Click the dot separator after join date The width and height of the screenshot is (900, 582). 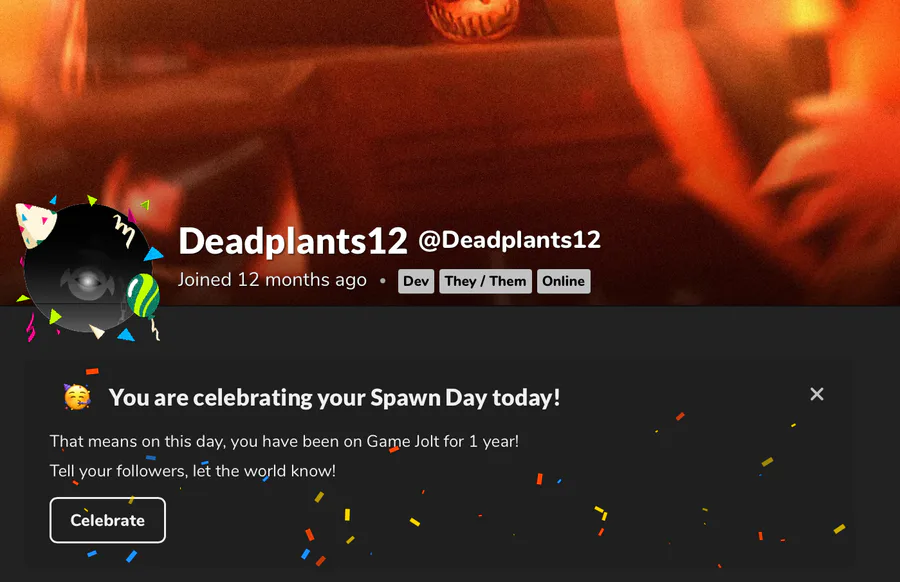383,281
